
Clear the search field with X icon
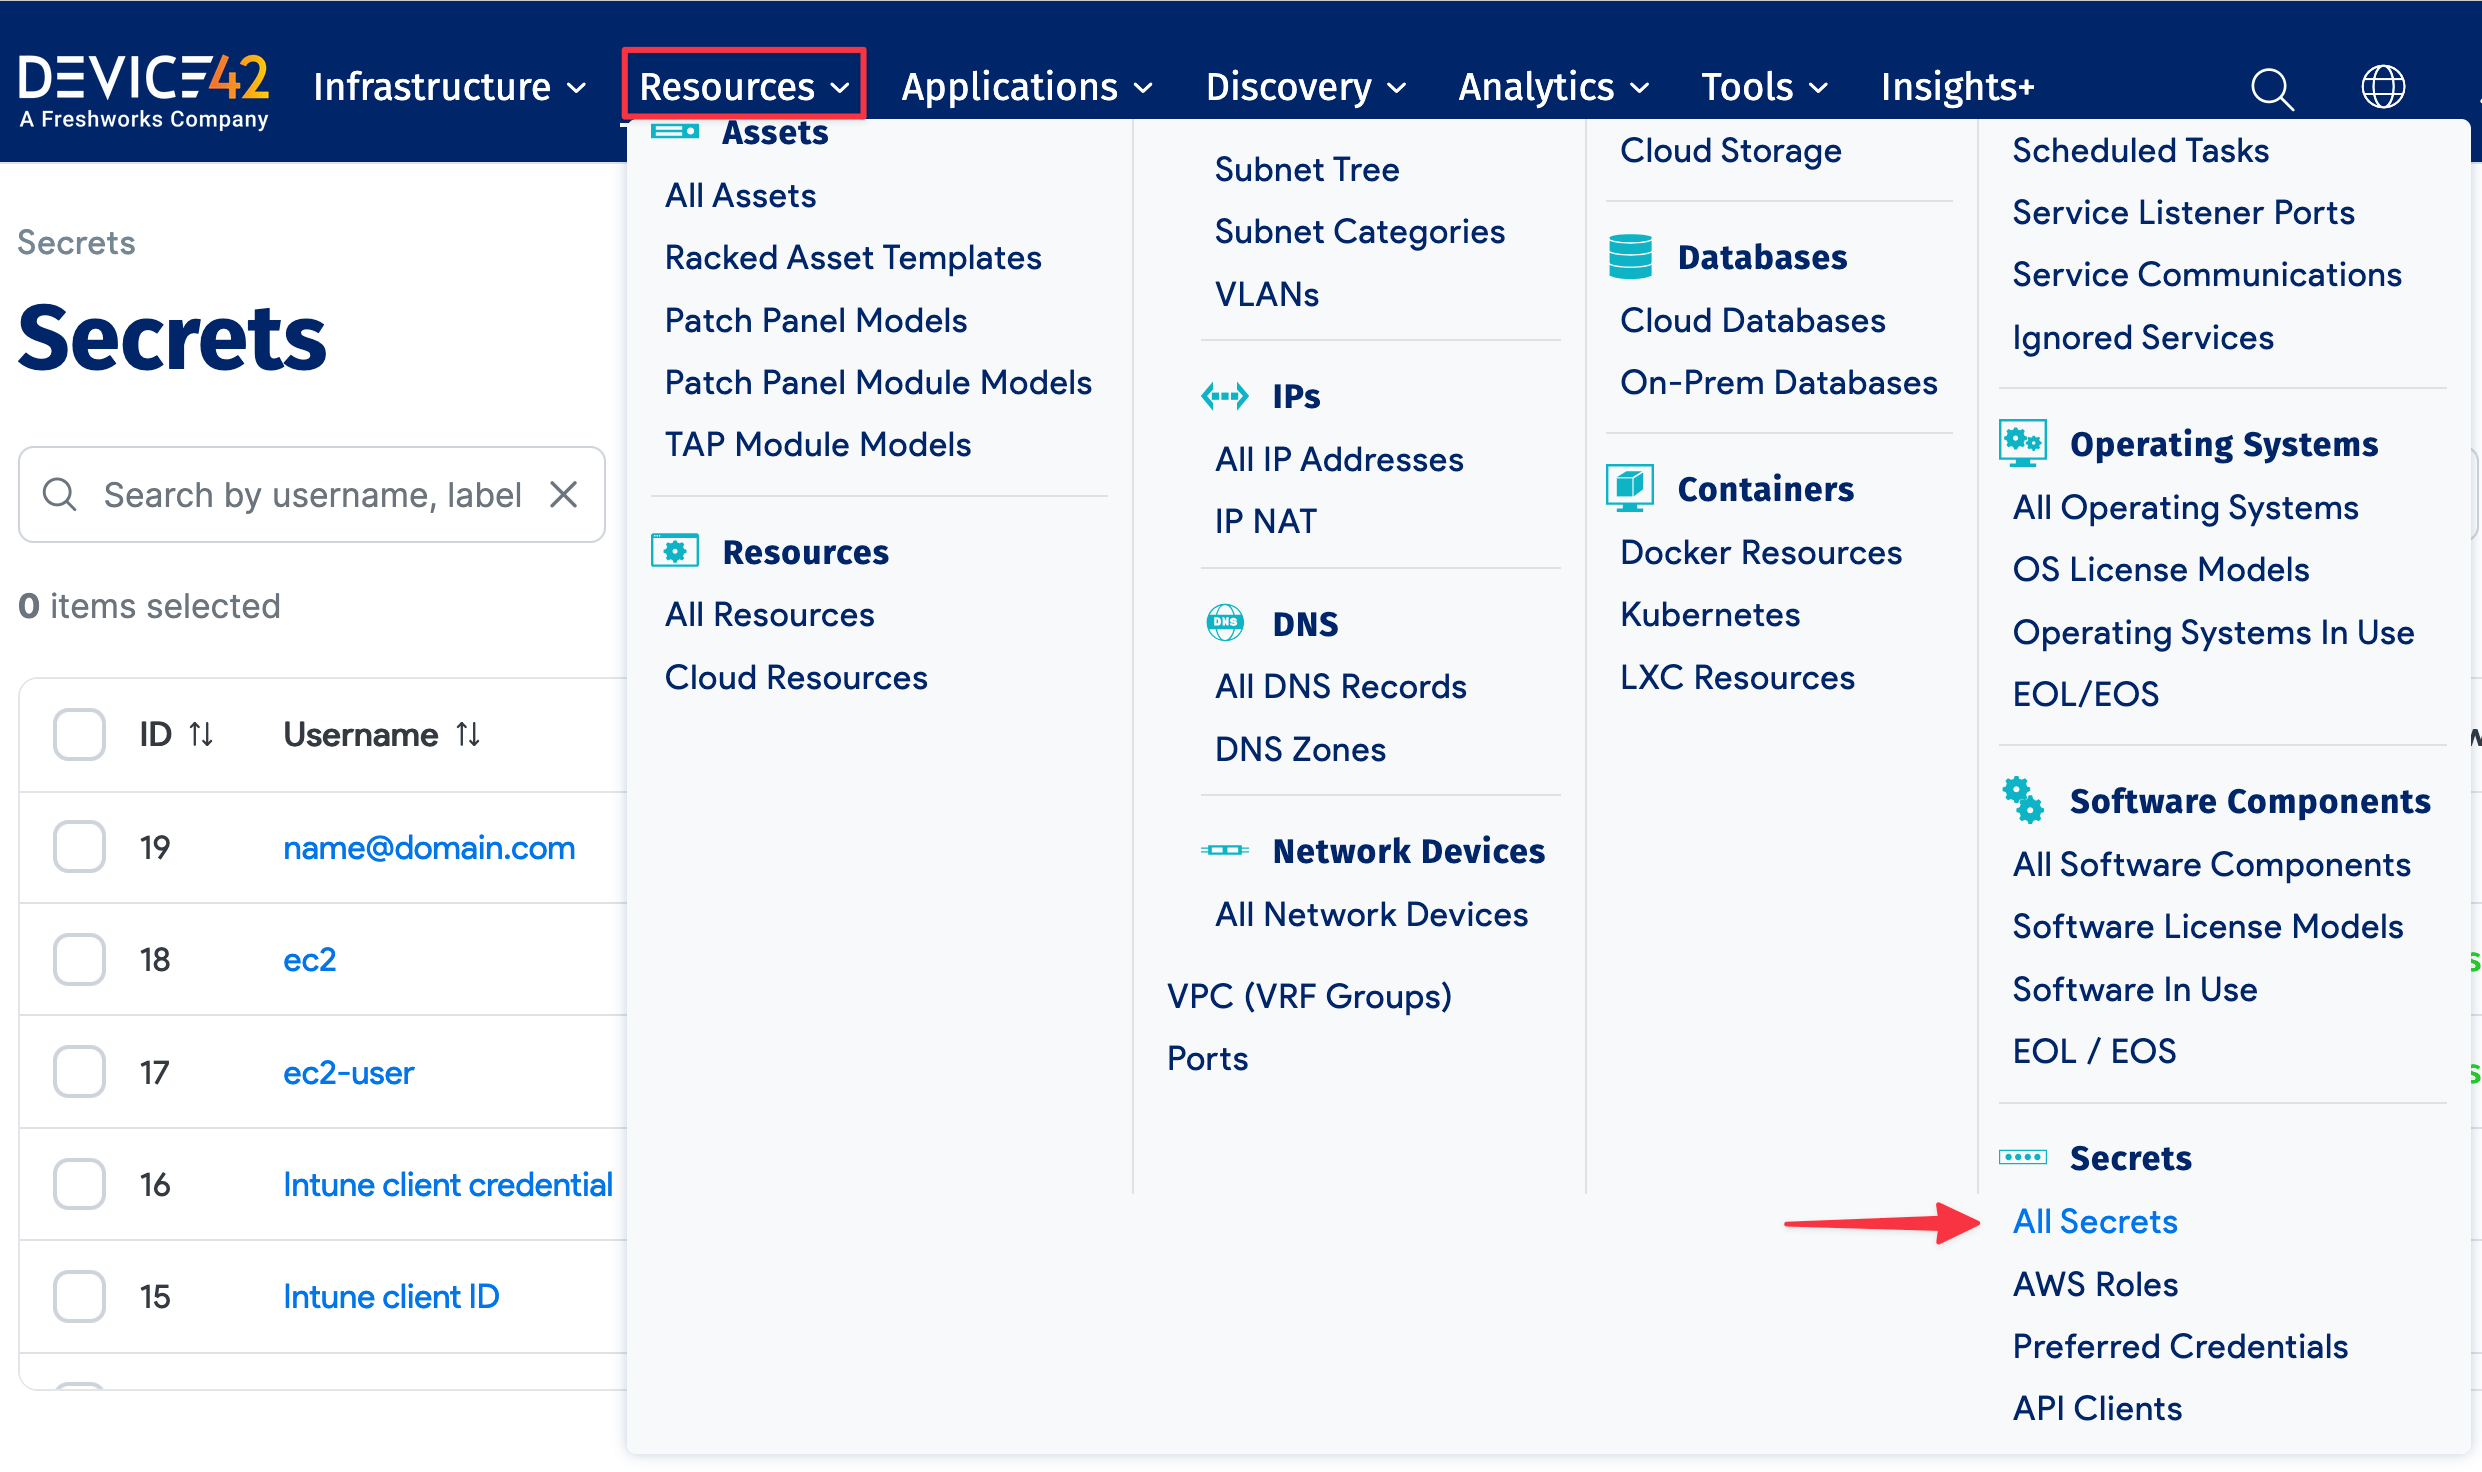[x=564, y=494]
